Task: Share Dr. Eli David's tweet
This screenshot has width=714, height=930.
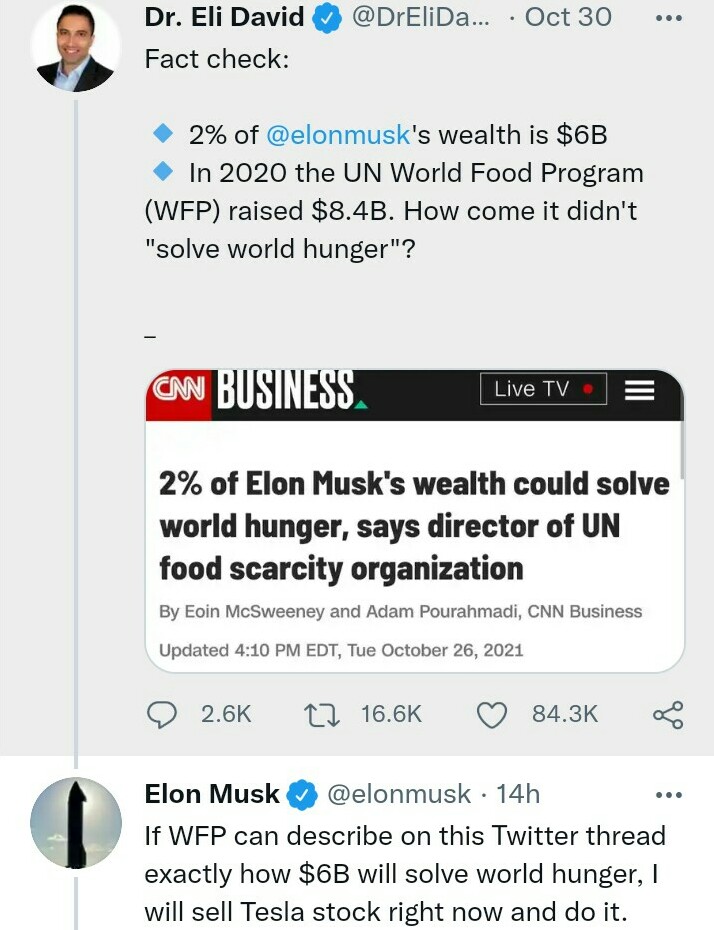Action: point(667,713)
